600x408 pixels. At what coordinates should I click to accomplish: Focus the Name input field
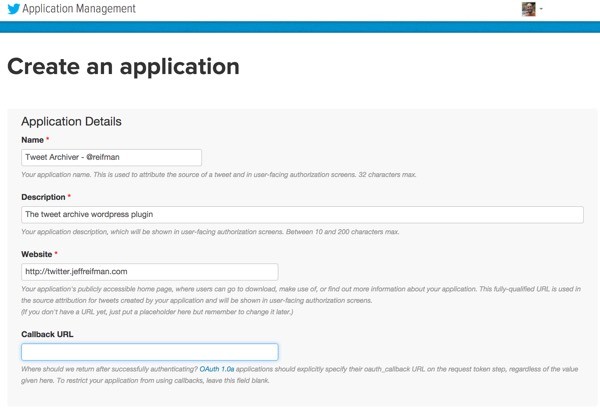111,157
